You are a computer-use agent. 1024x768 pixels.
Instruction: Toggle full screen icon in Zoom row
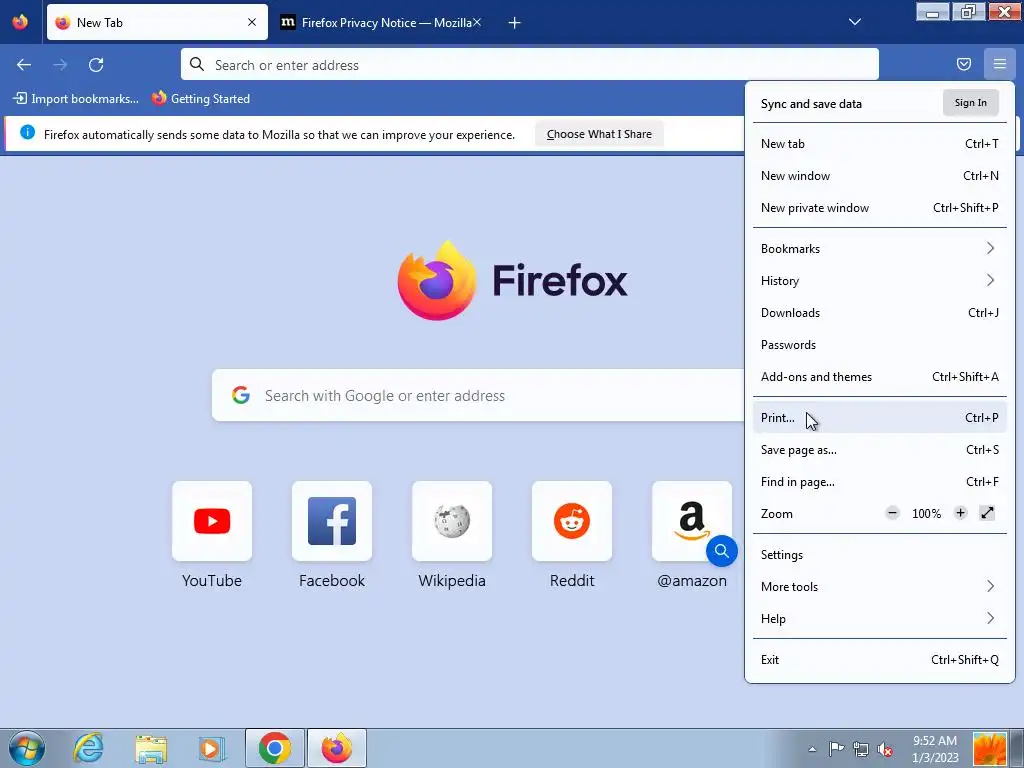(987, 513)
